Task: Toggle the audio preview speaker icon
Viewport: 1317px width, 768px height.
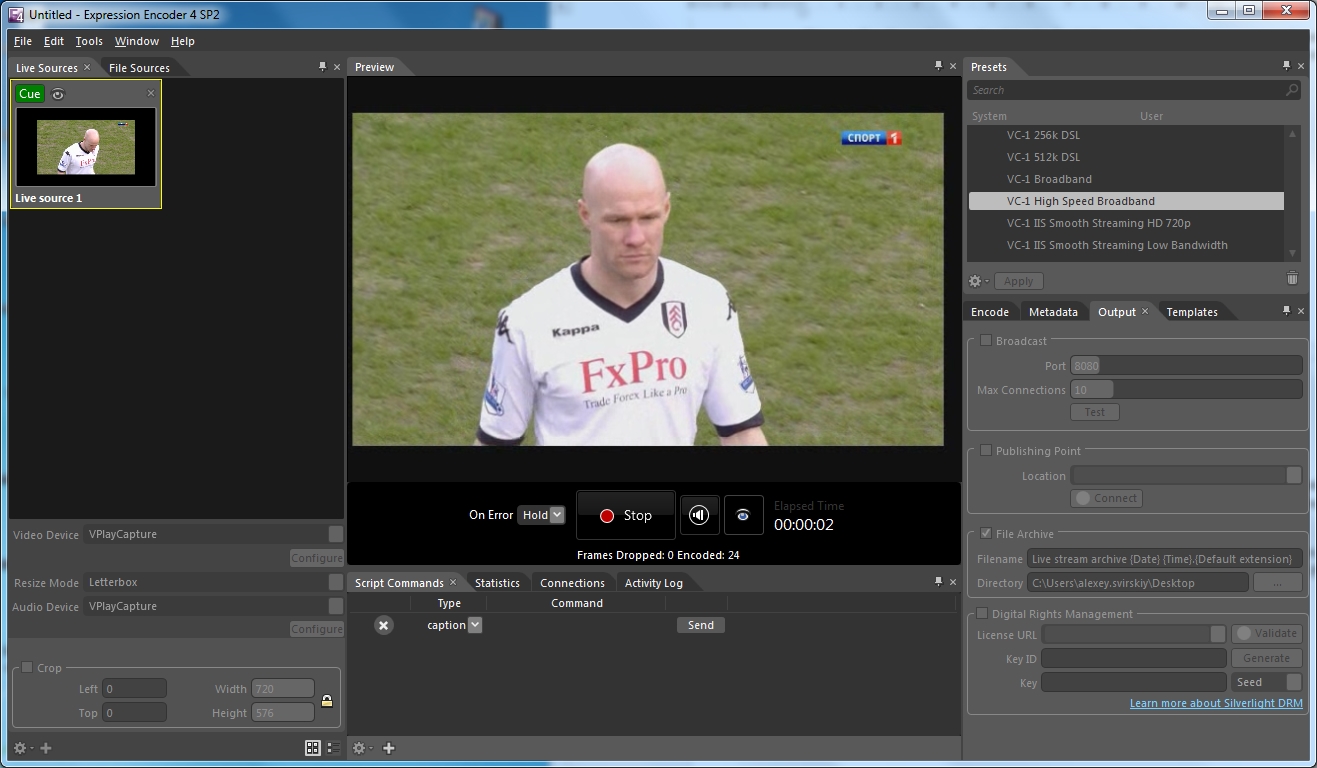Action: point(699,515)
